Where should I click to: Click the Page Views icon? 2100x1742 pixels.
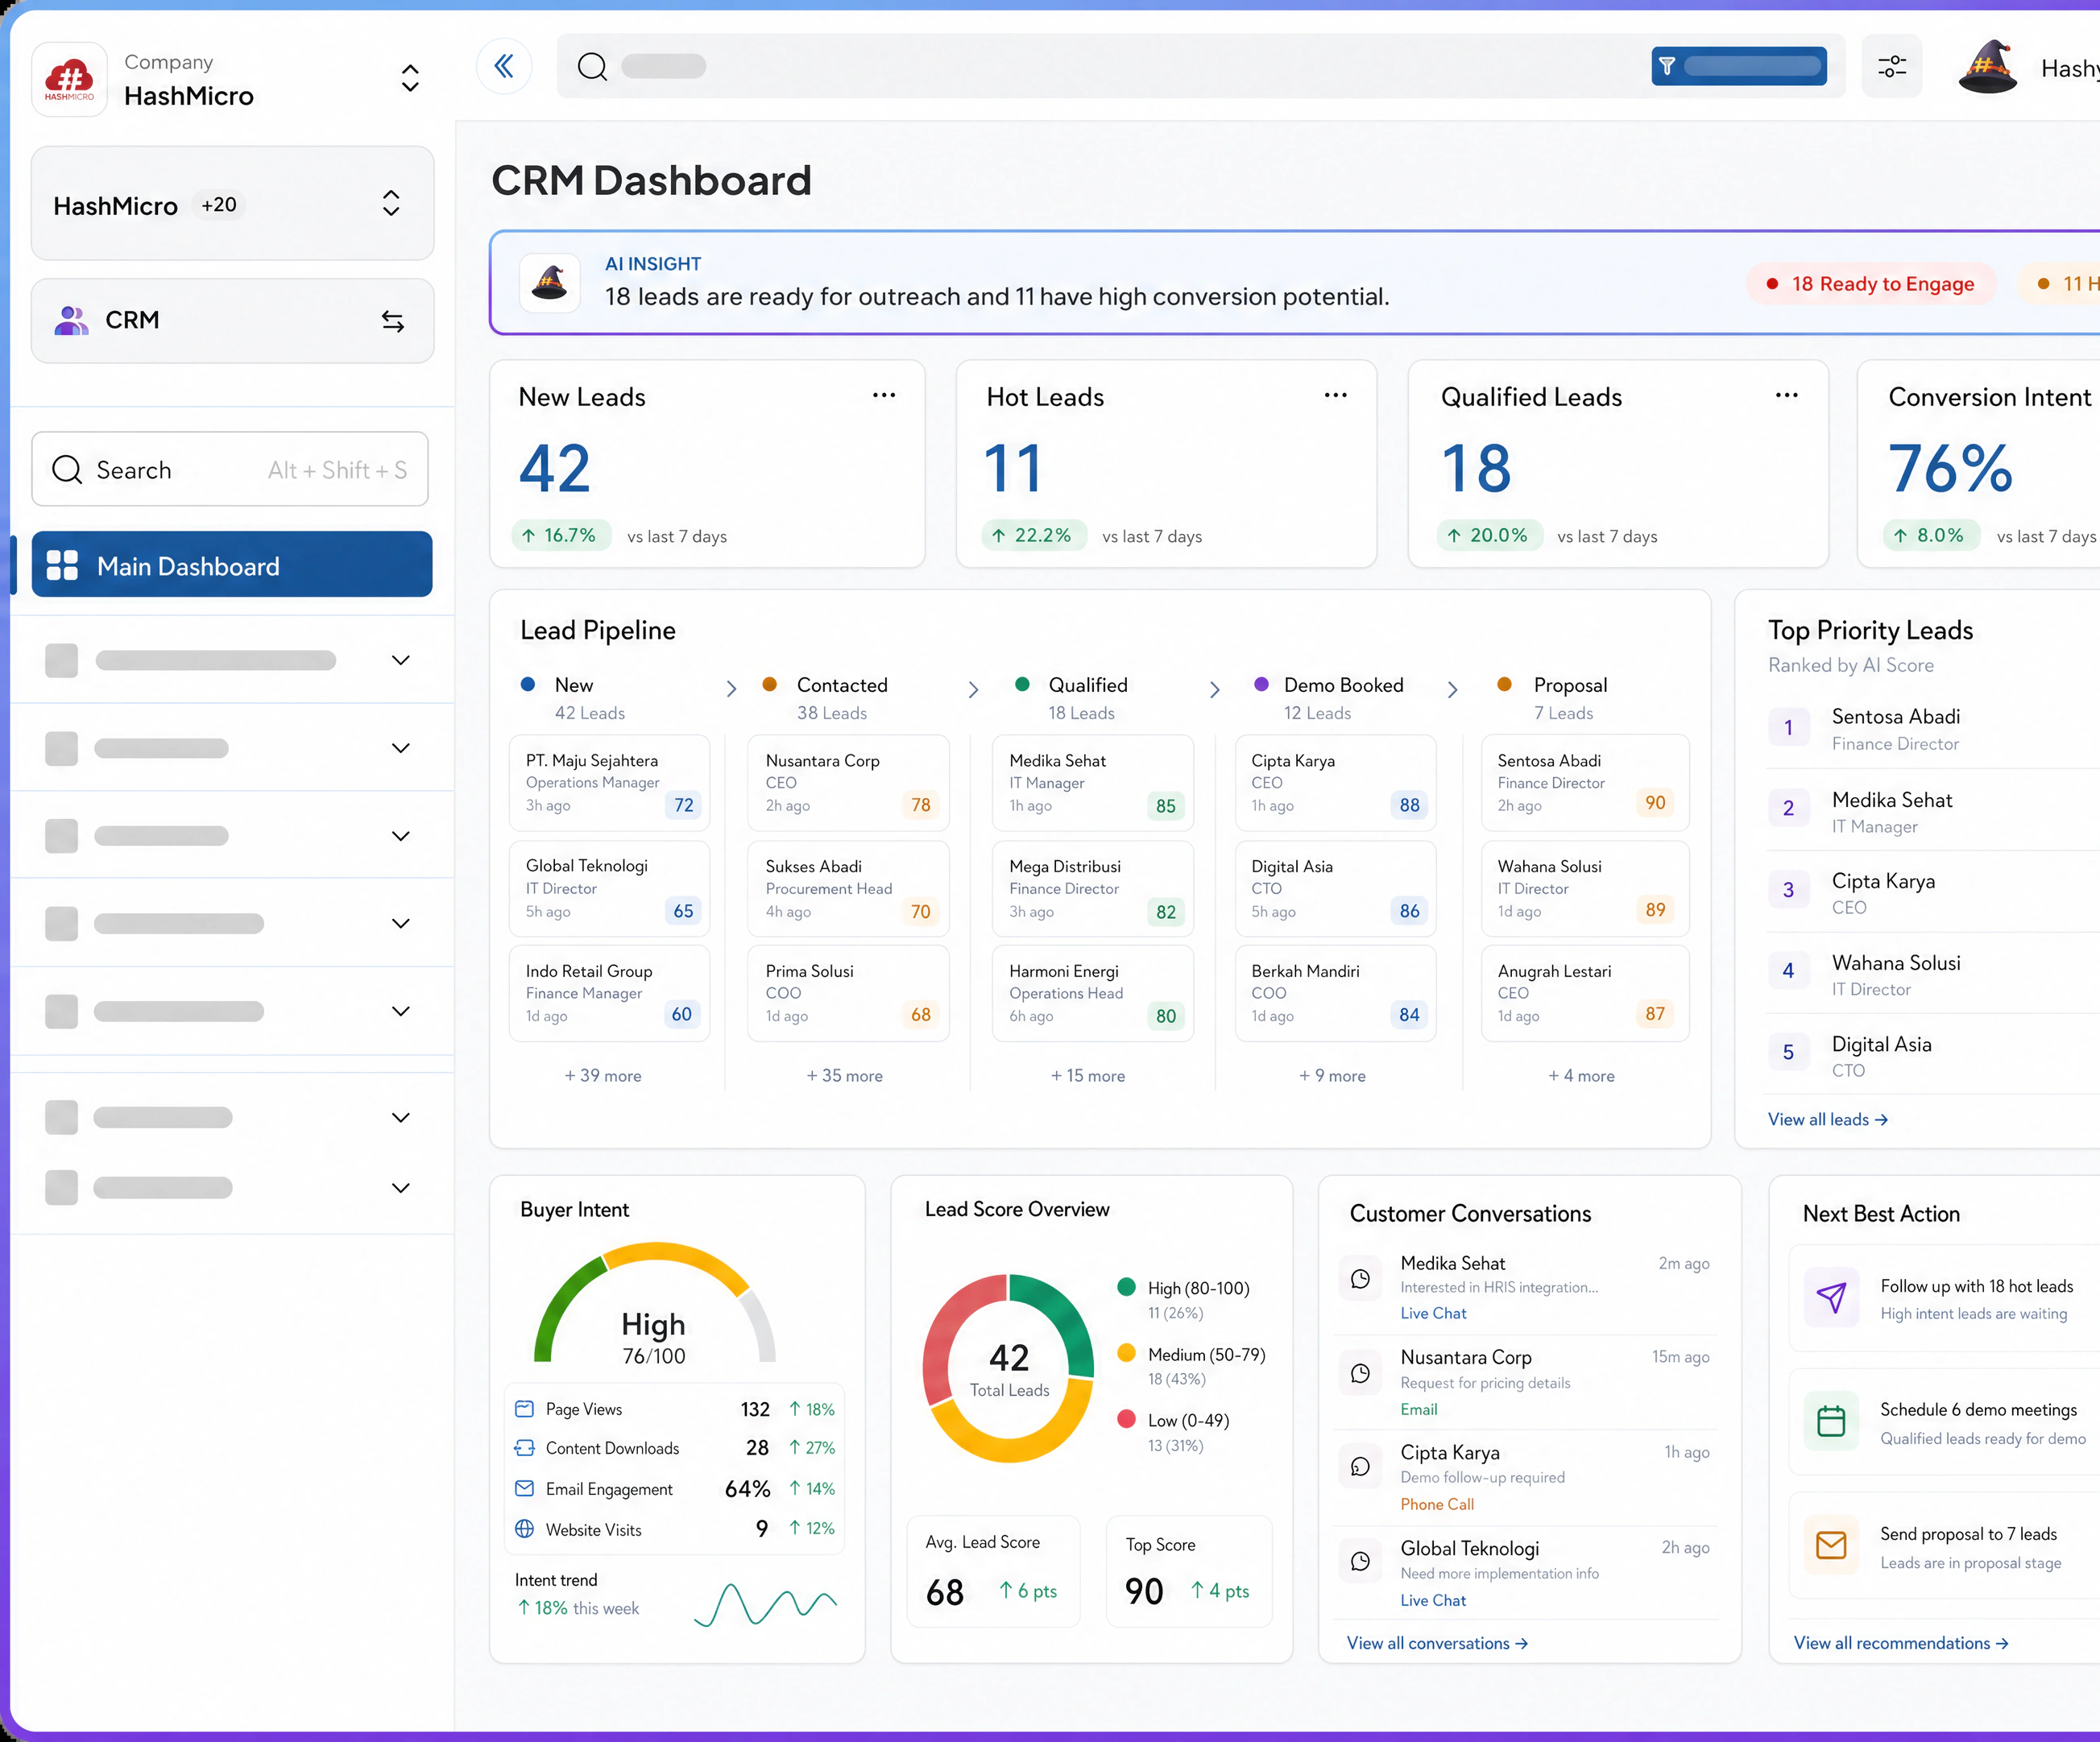coord(524,1409)
